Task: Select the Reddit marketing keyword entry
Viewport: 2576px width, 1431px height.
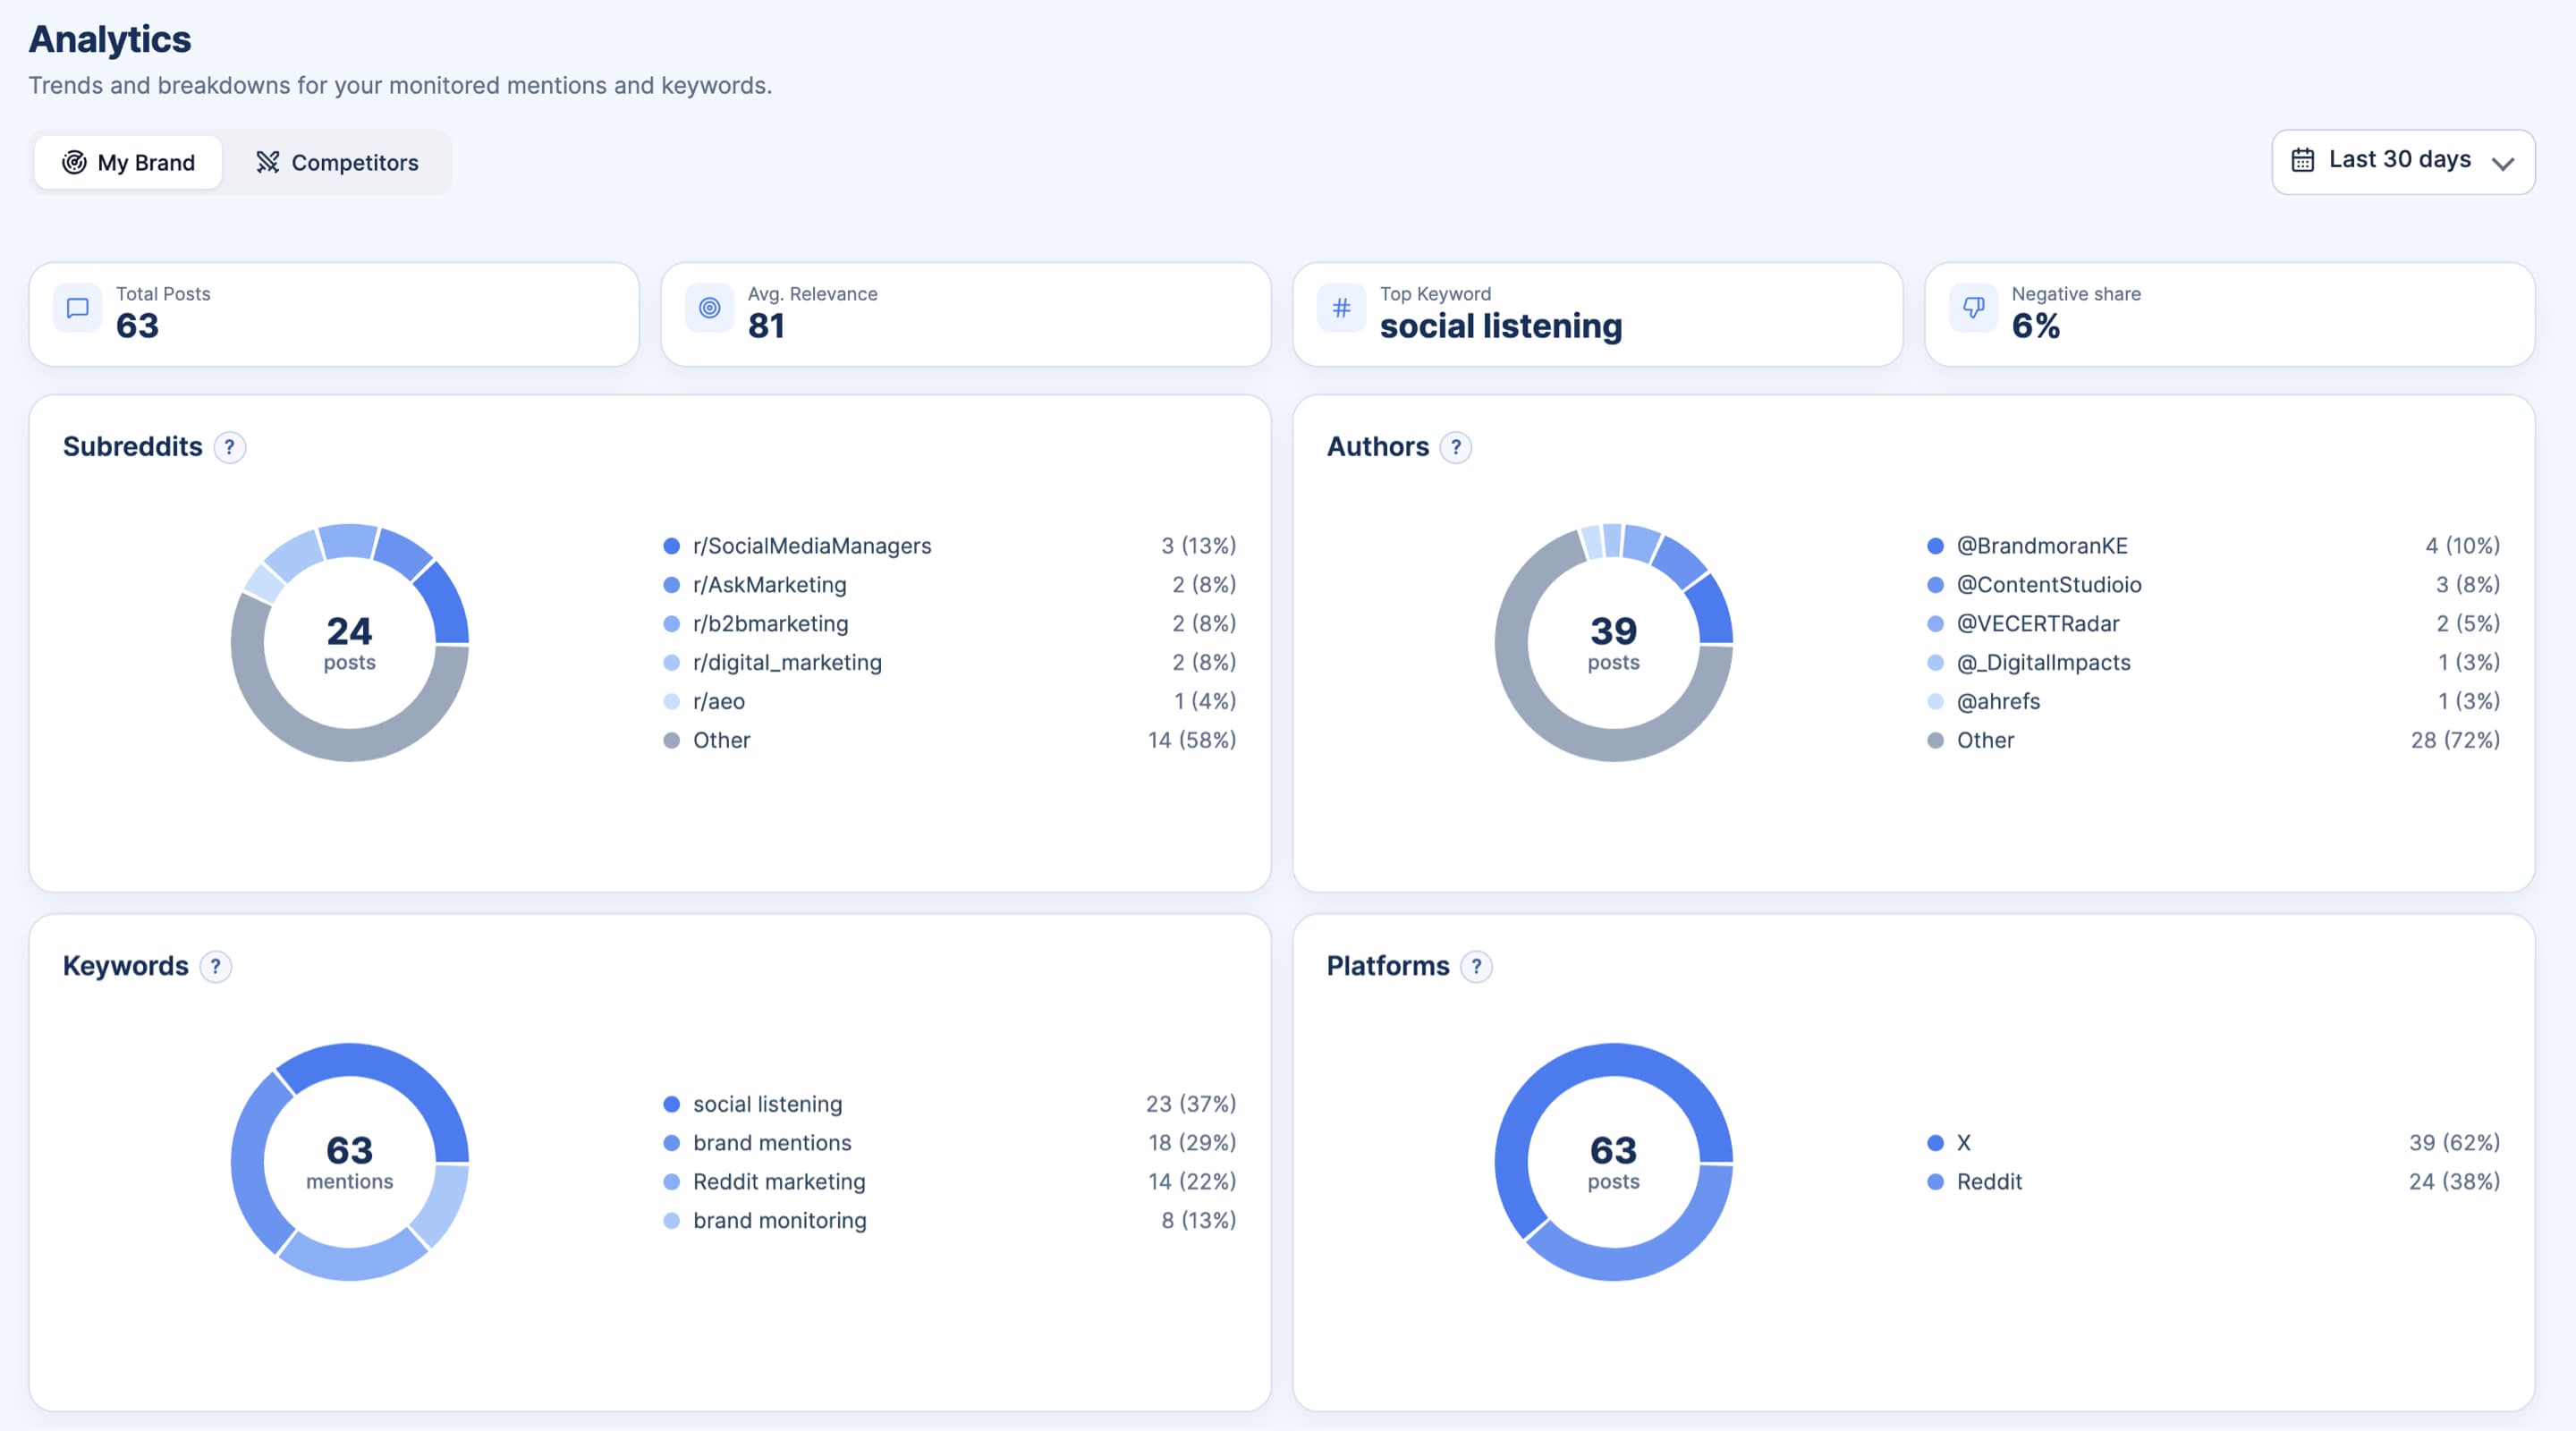Action: (950, 1182)
